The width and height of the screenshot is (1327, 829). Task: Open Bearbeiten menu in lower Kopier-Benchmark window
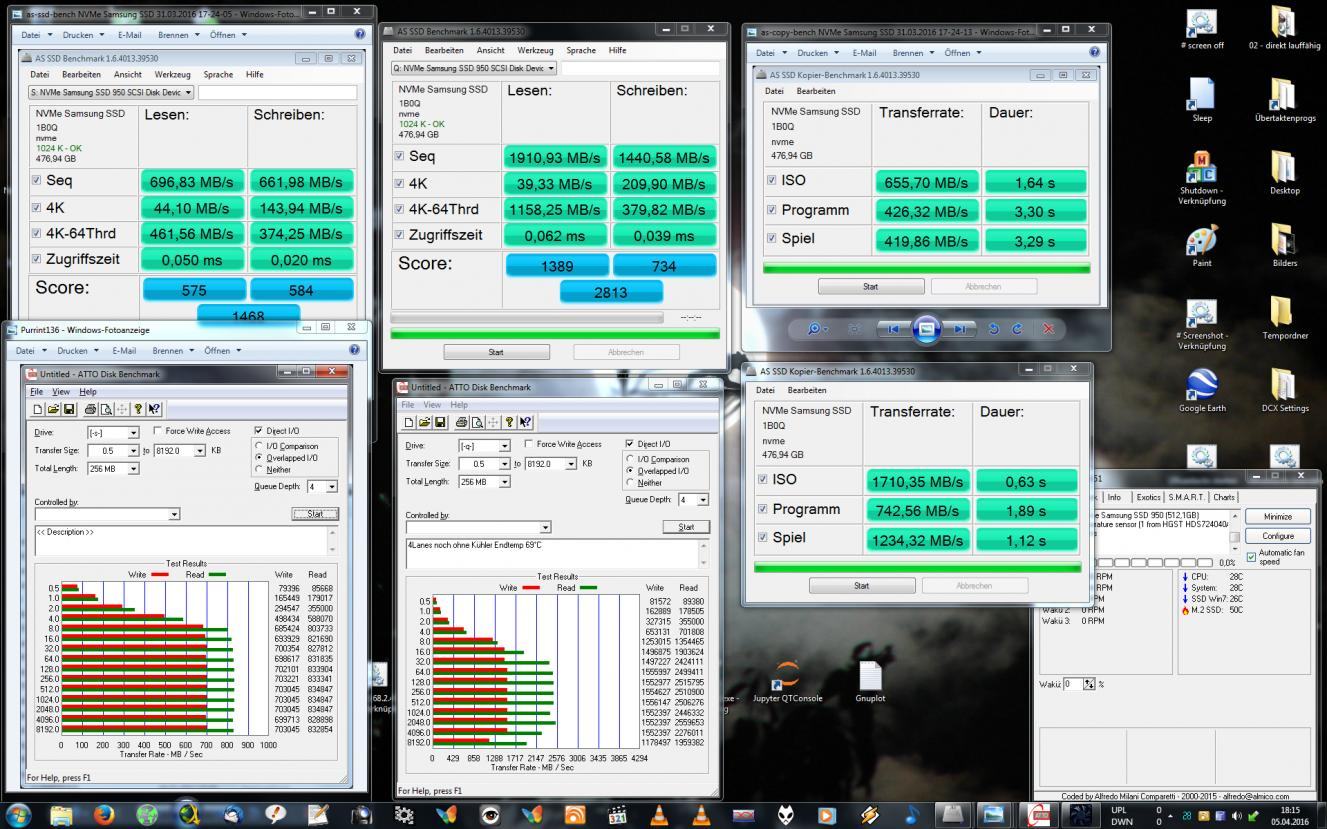(x=806, y=390)
